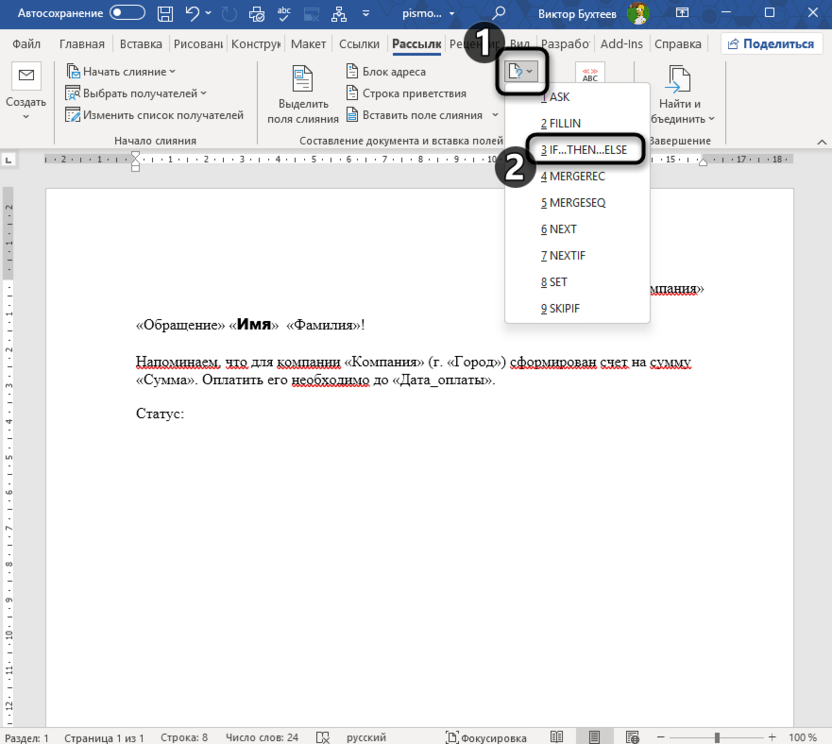Expand the Создать dropdown arrow
This screenshot has width=832, height=744.
click(x=25, y=116)
